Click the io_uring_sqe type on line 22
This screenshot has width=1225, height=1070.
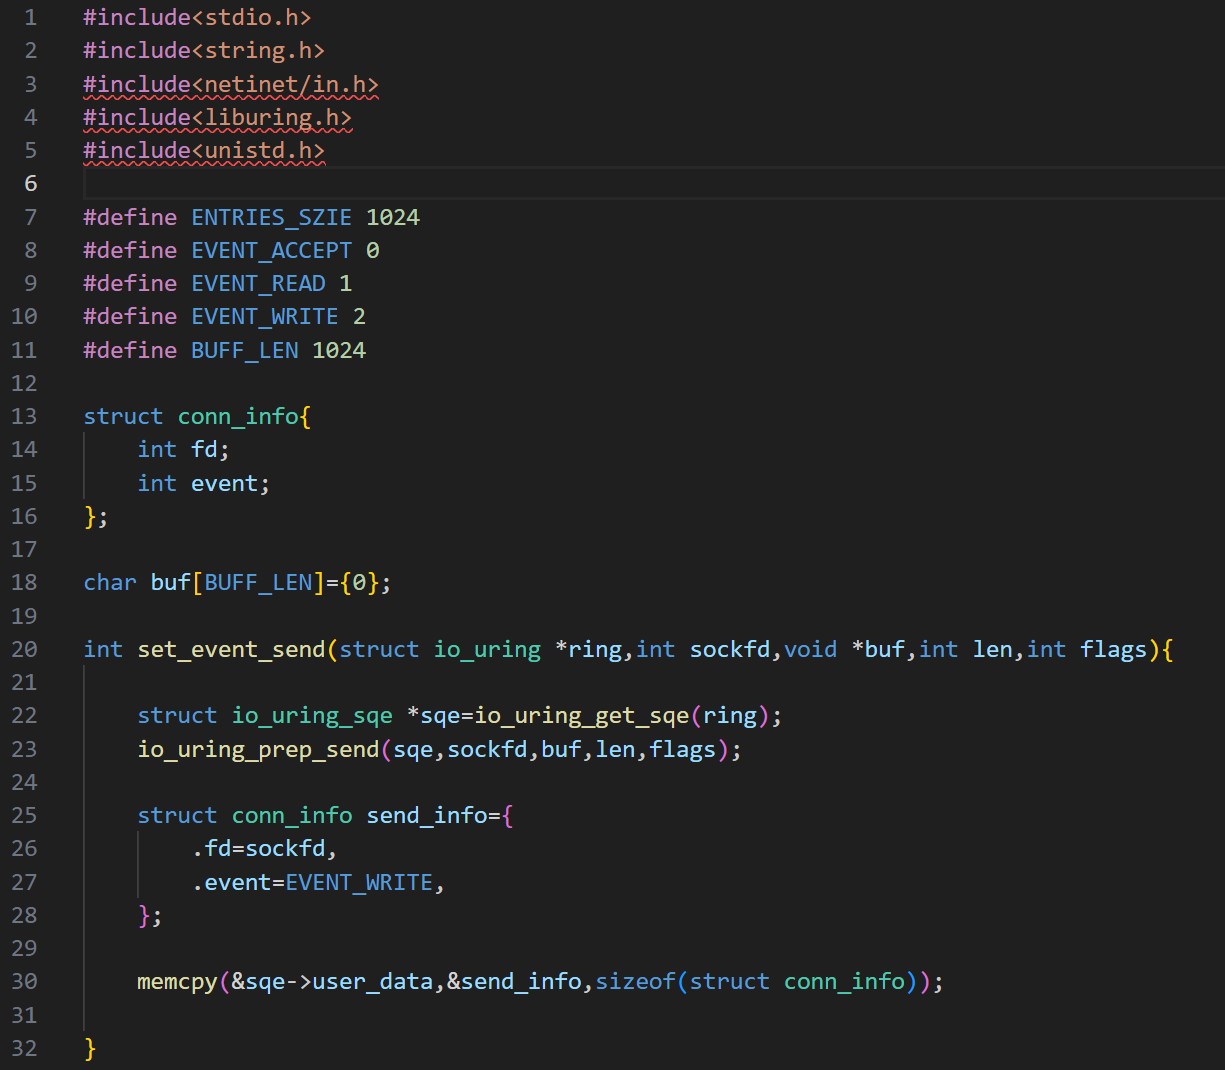312,715
